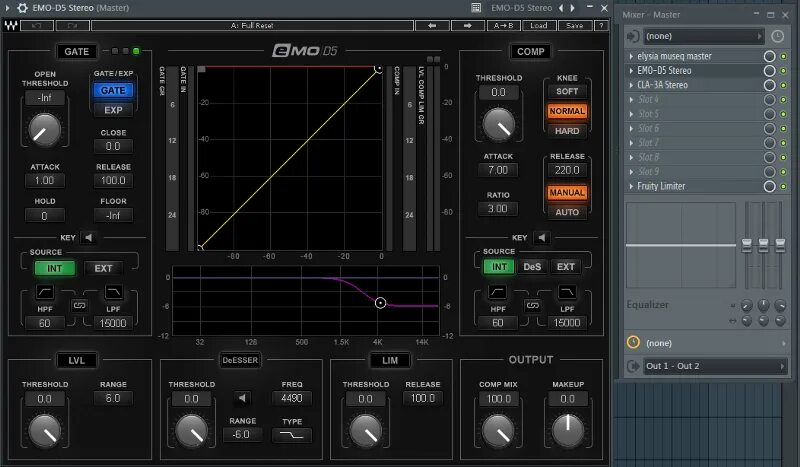Image resolution: width=800 pixels, height=467 pixels.
Task: Click the mixer's bottom delay clock icon
Action: click(633, 342)
